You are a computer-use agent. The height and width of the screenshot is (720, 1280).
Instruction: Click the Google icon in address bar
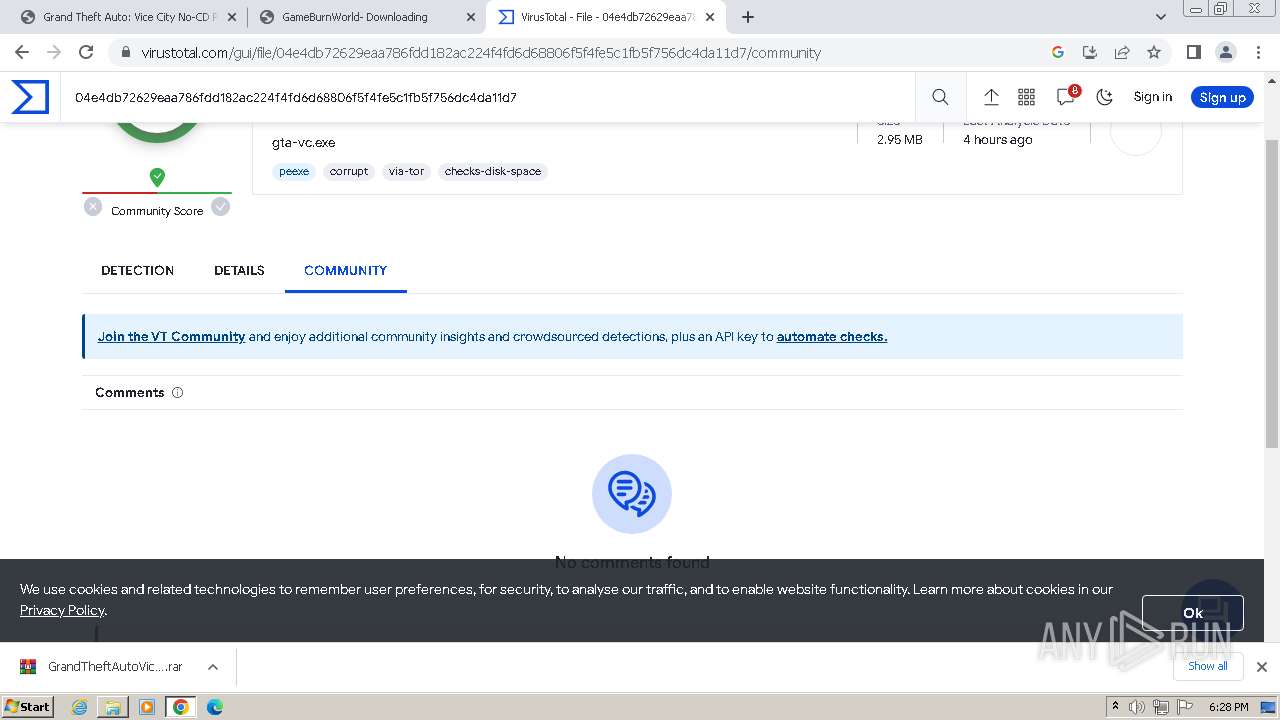pos(1058,52)
